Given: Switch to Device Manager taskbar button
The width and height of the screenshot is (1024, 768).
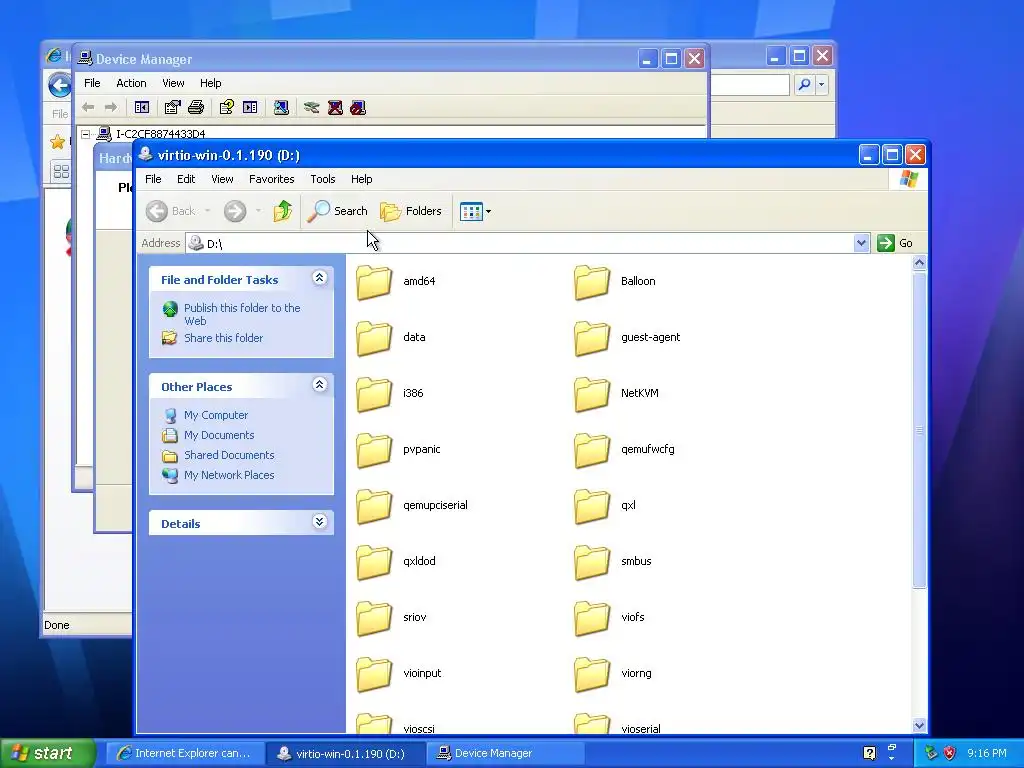Looking at the screenshot, I should click(x=503, y=753).
